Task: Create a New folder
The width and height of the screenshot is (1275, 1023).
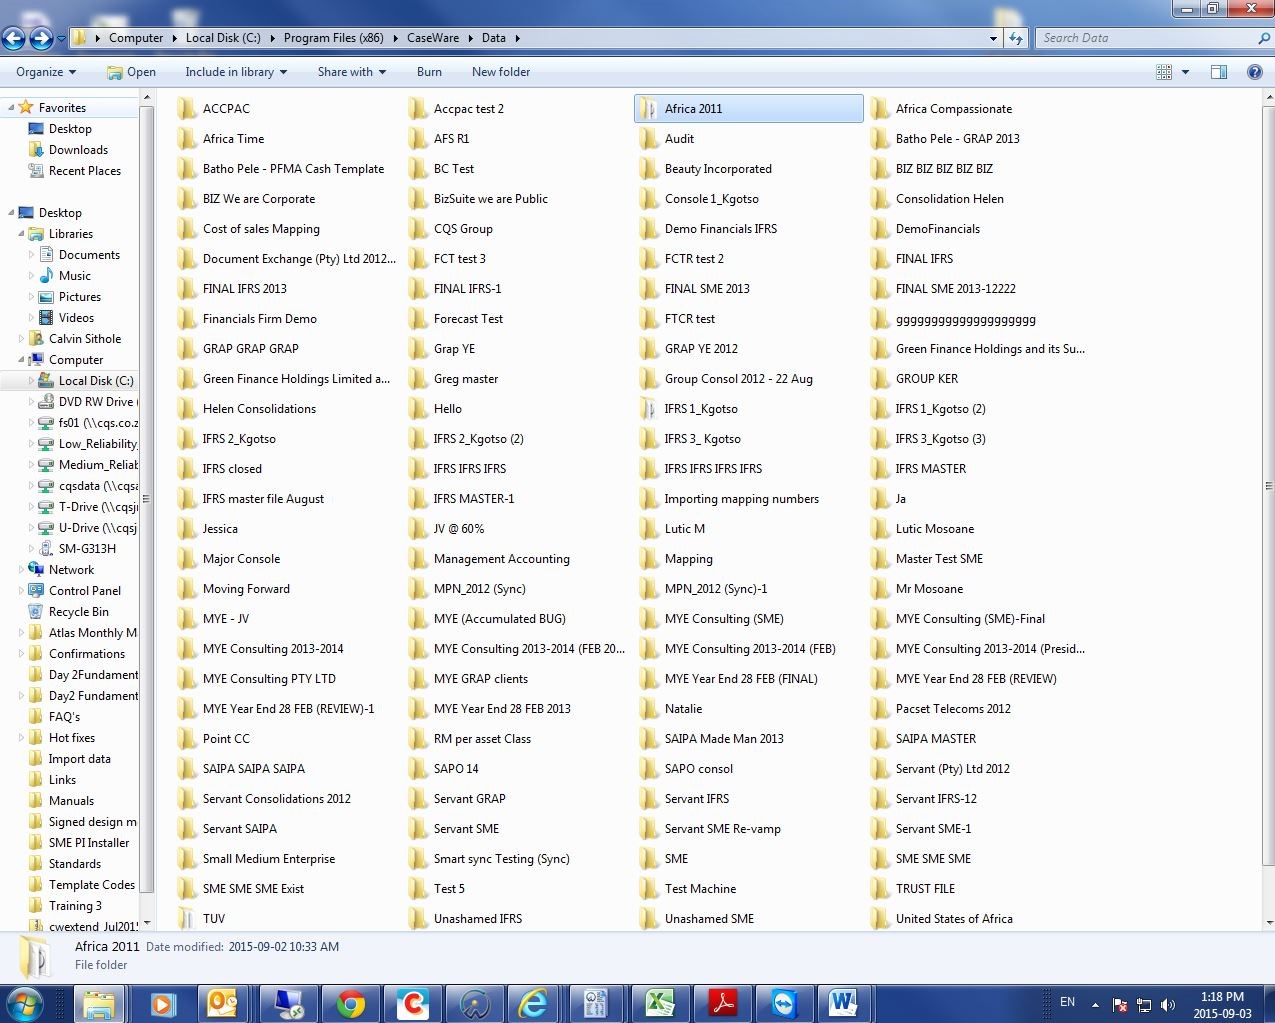Action: click(x=500, y=72)
